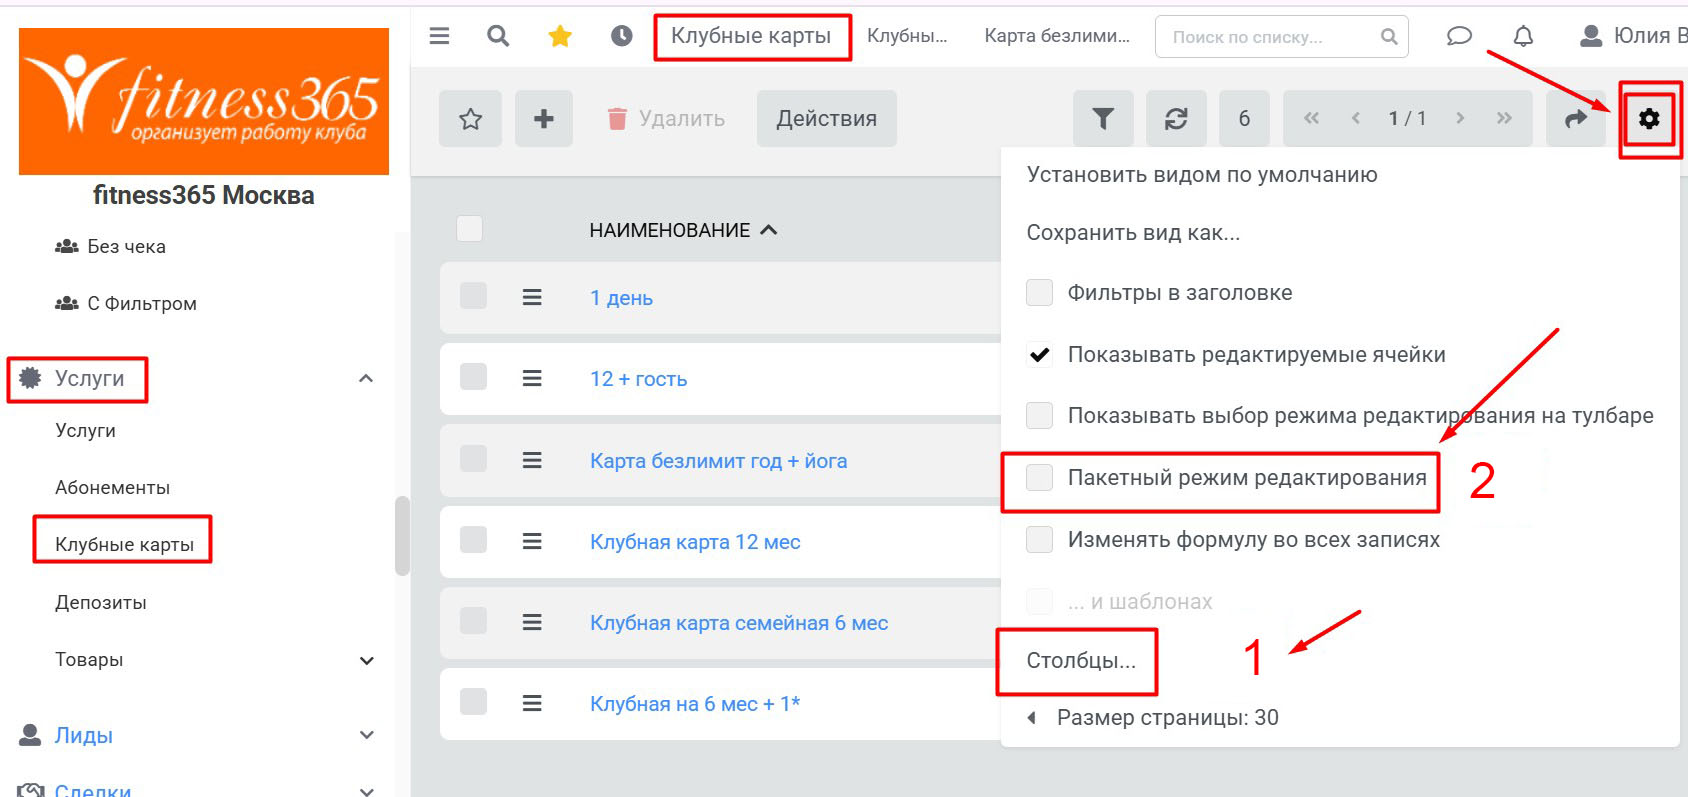
Task: Open the row menu for 'Клубная карта 12 мес'
Action: (532, 542)
